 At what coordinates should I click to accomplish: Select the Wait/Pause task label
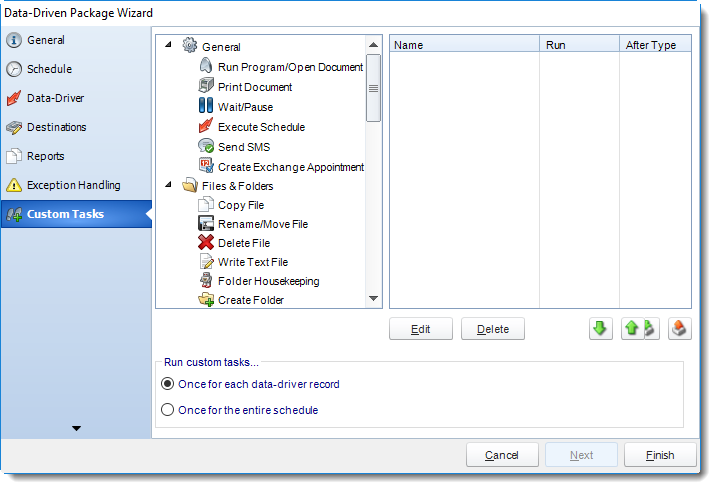point(246,107)
